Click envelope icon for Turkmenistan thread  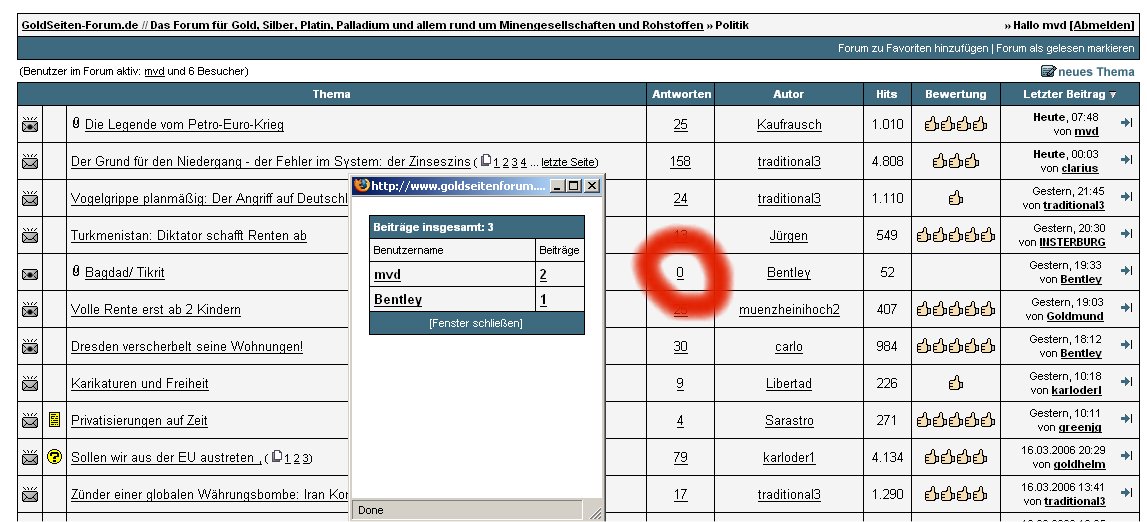point(30,235)
